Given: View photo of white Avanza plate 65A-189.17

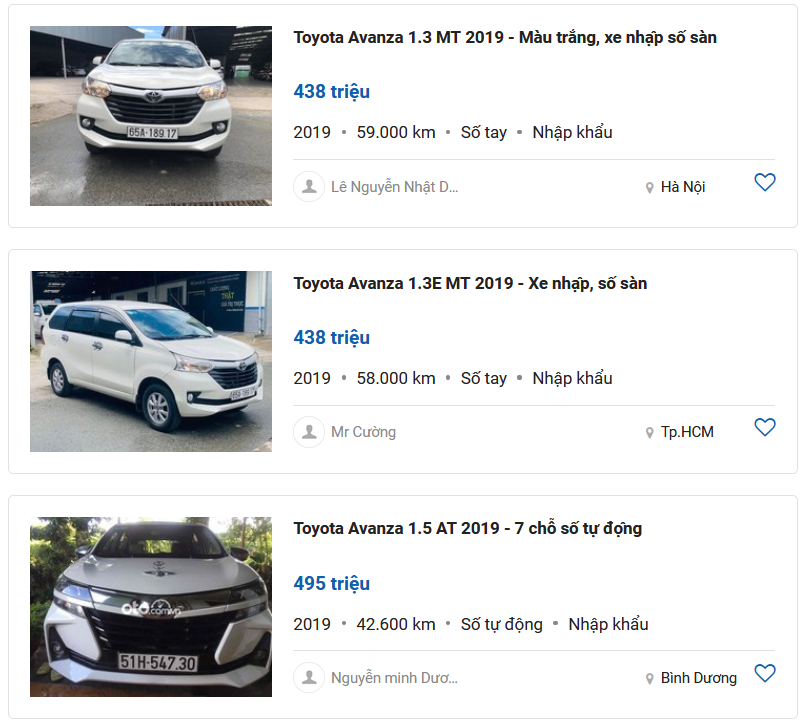Looking at the screenshot, I should point(151,116).
